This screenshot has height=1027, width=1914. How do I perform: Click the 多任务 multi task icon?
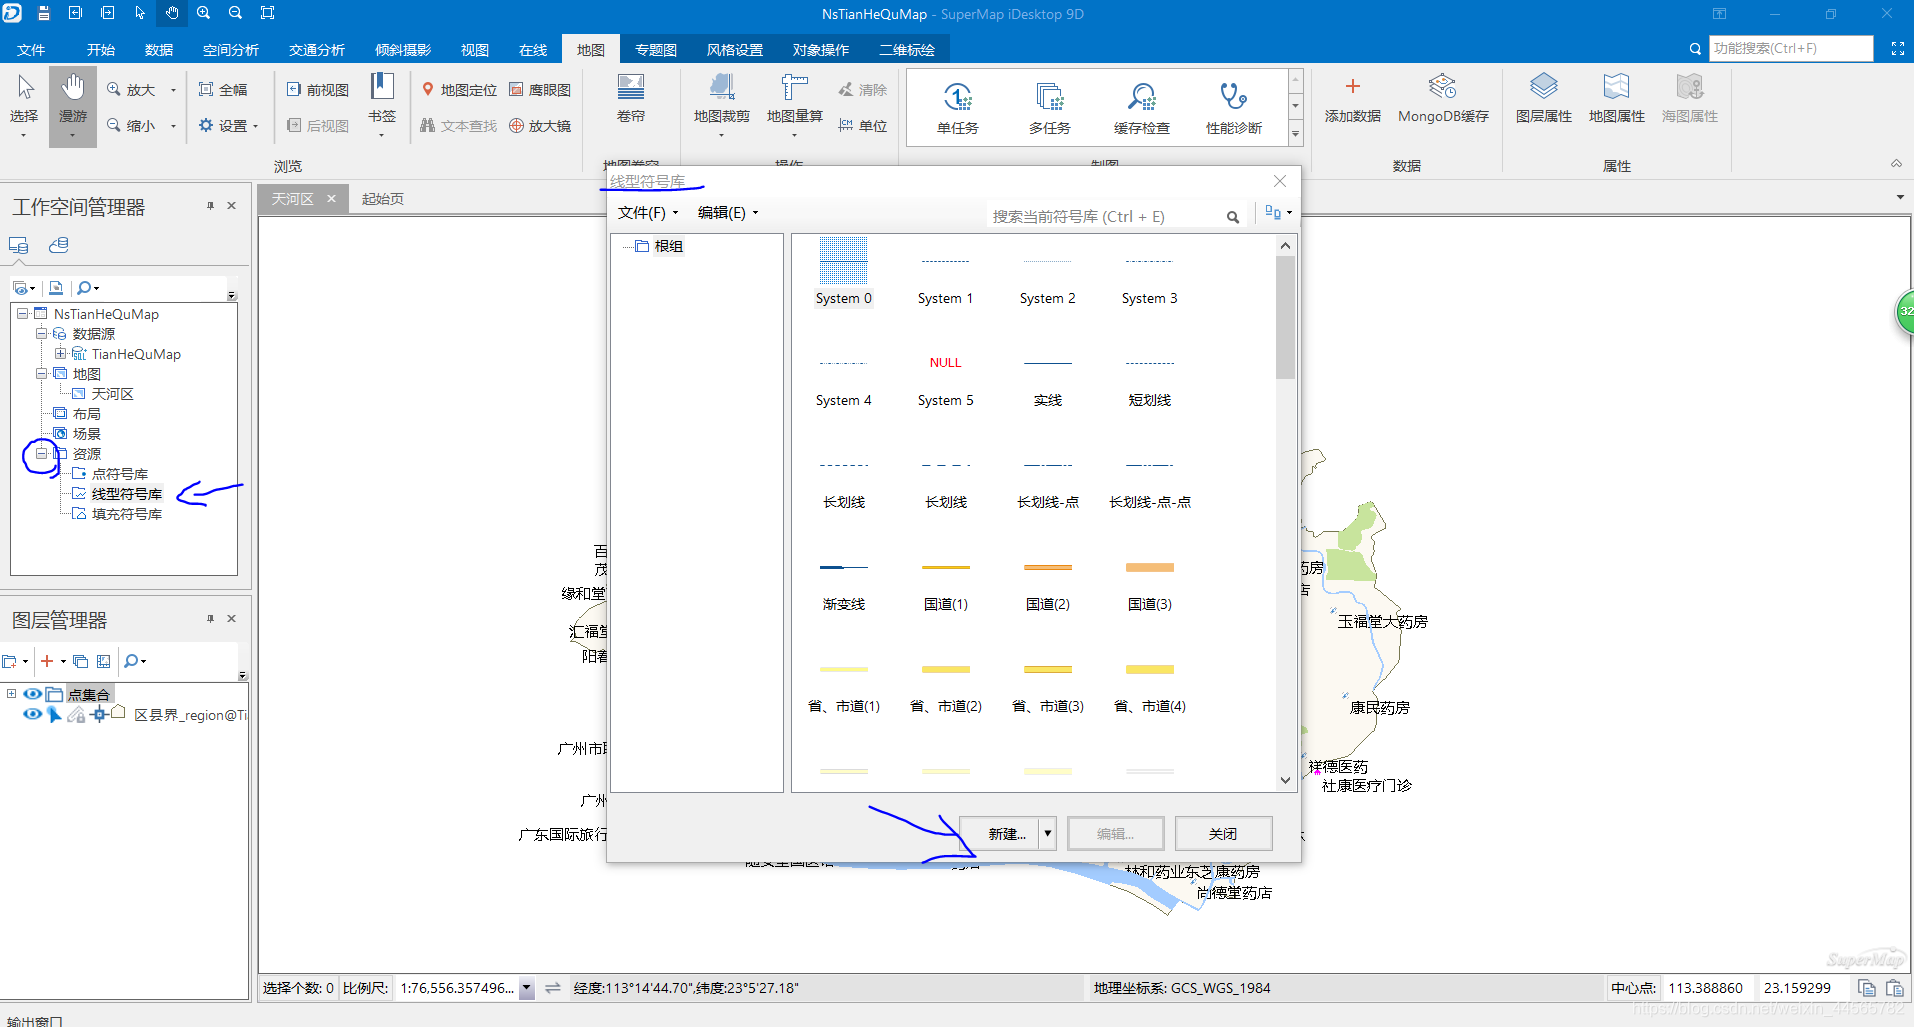point(1050,108)
